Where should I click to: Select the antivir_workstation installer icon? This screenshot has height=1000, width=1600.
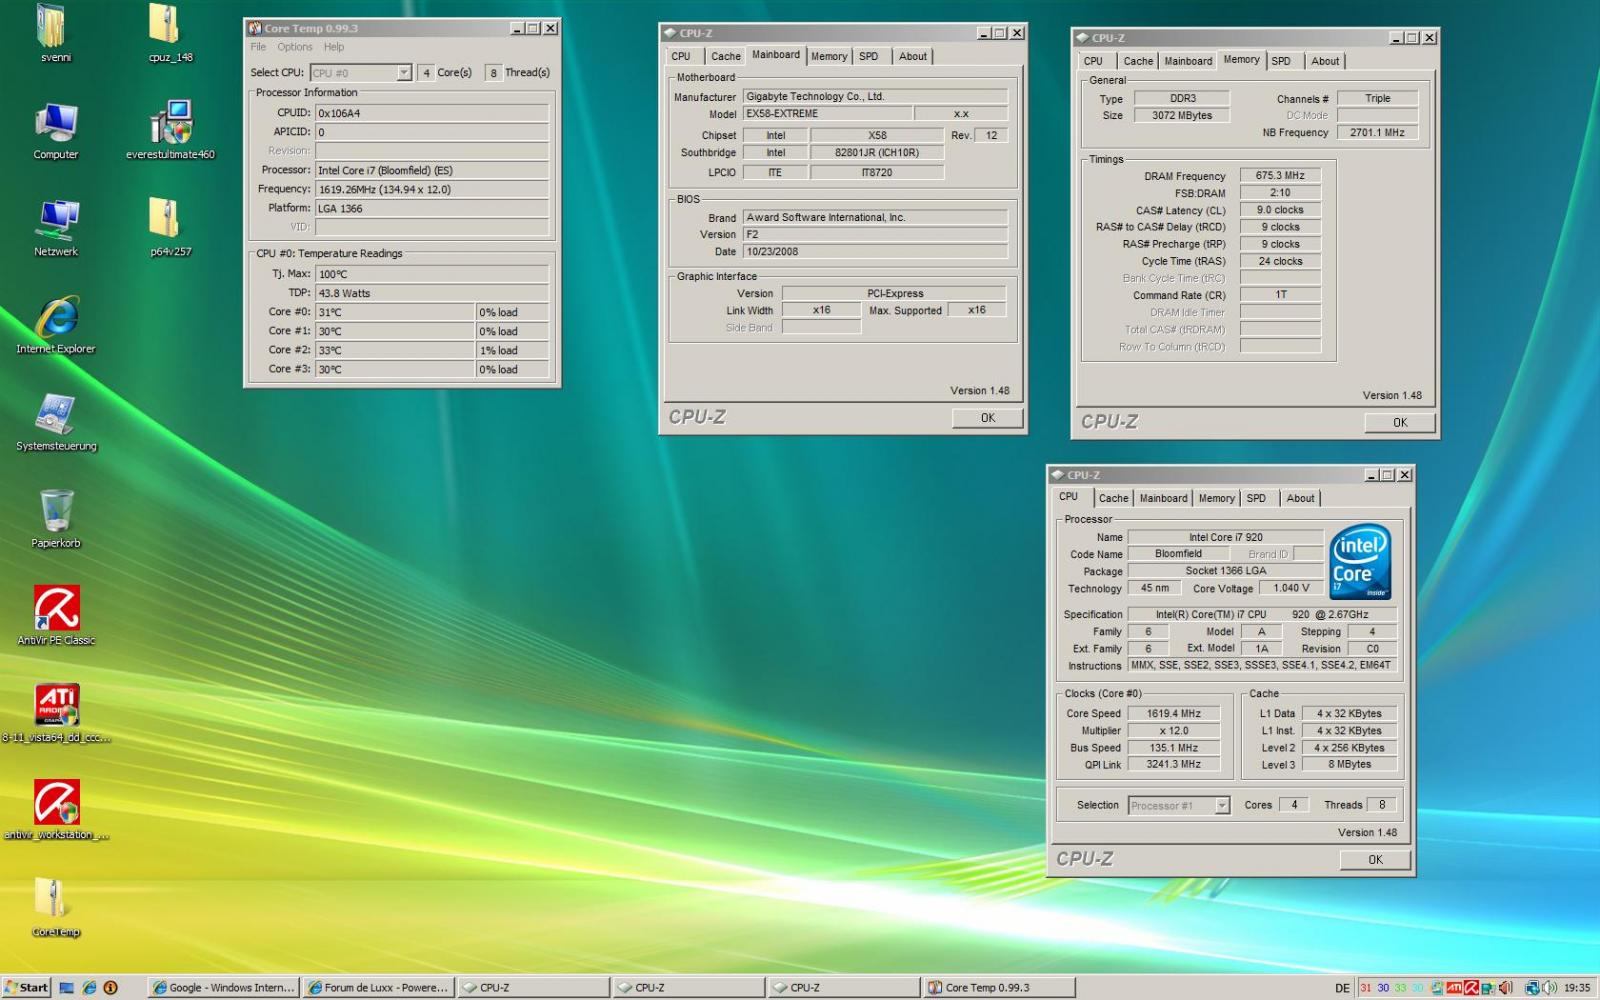click(56, 810)
